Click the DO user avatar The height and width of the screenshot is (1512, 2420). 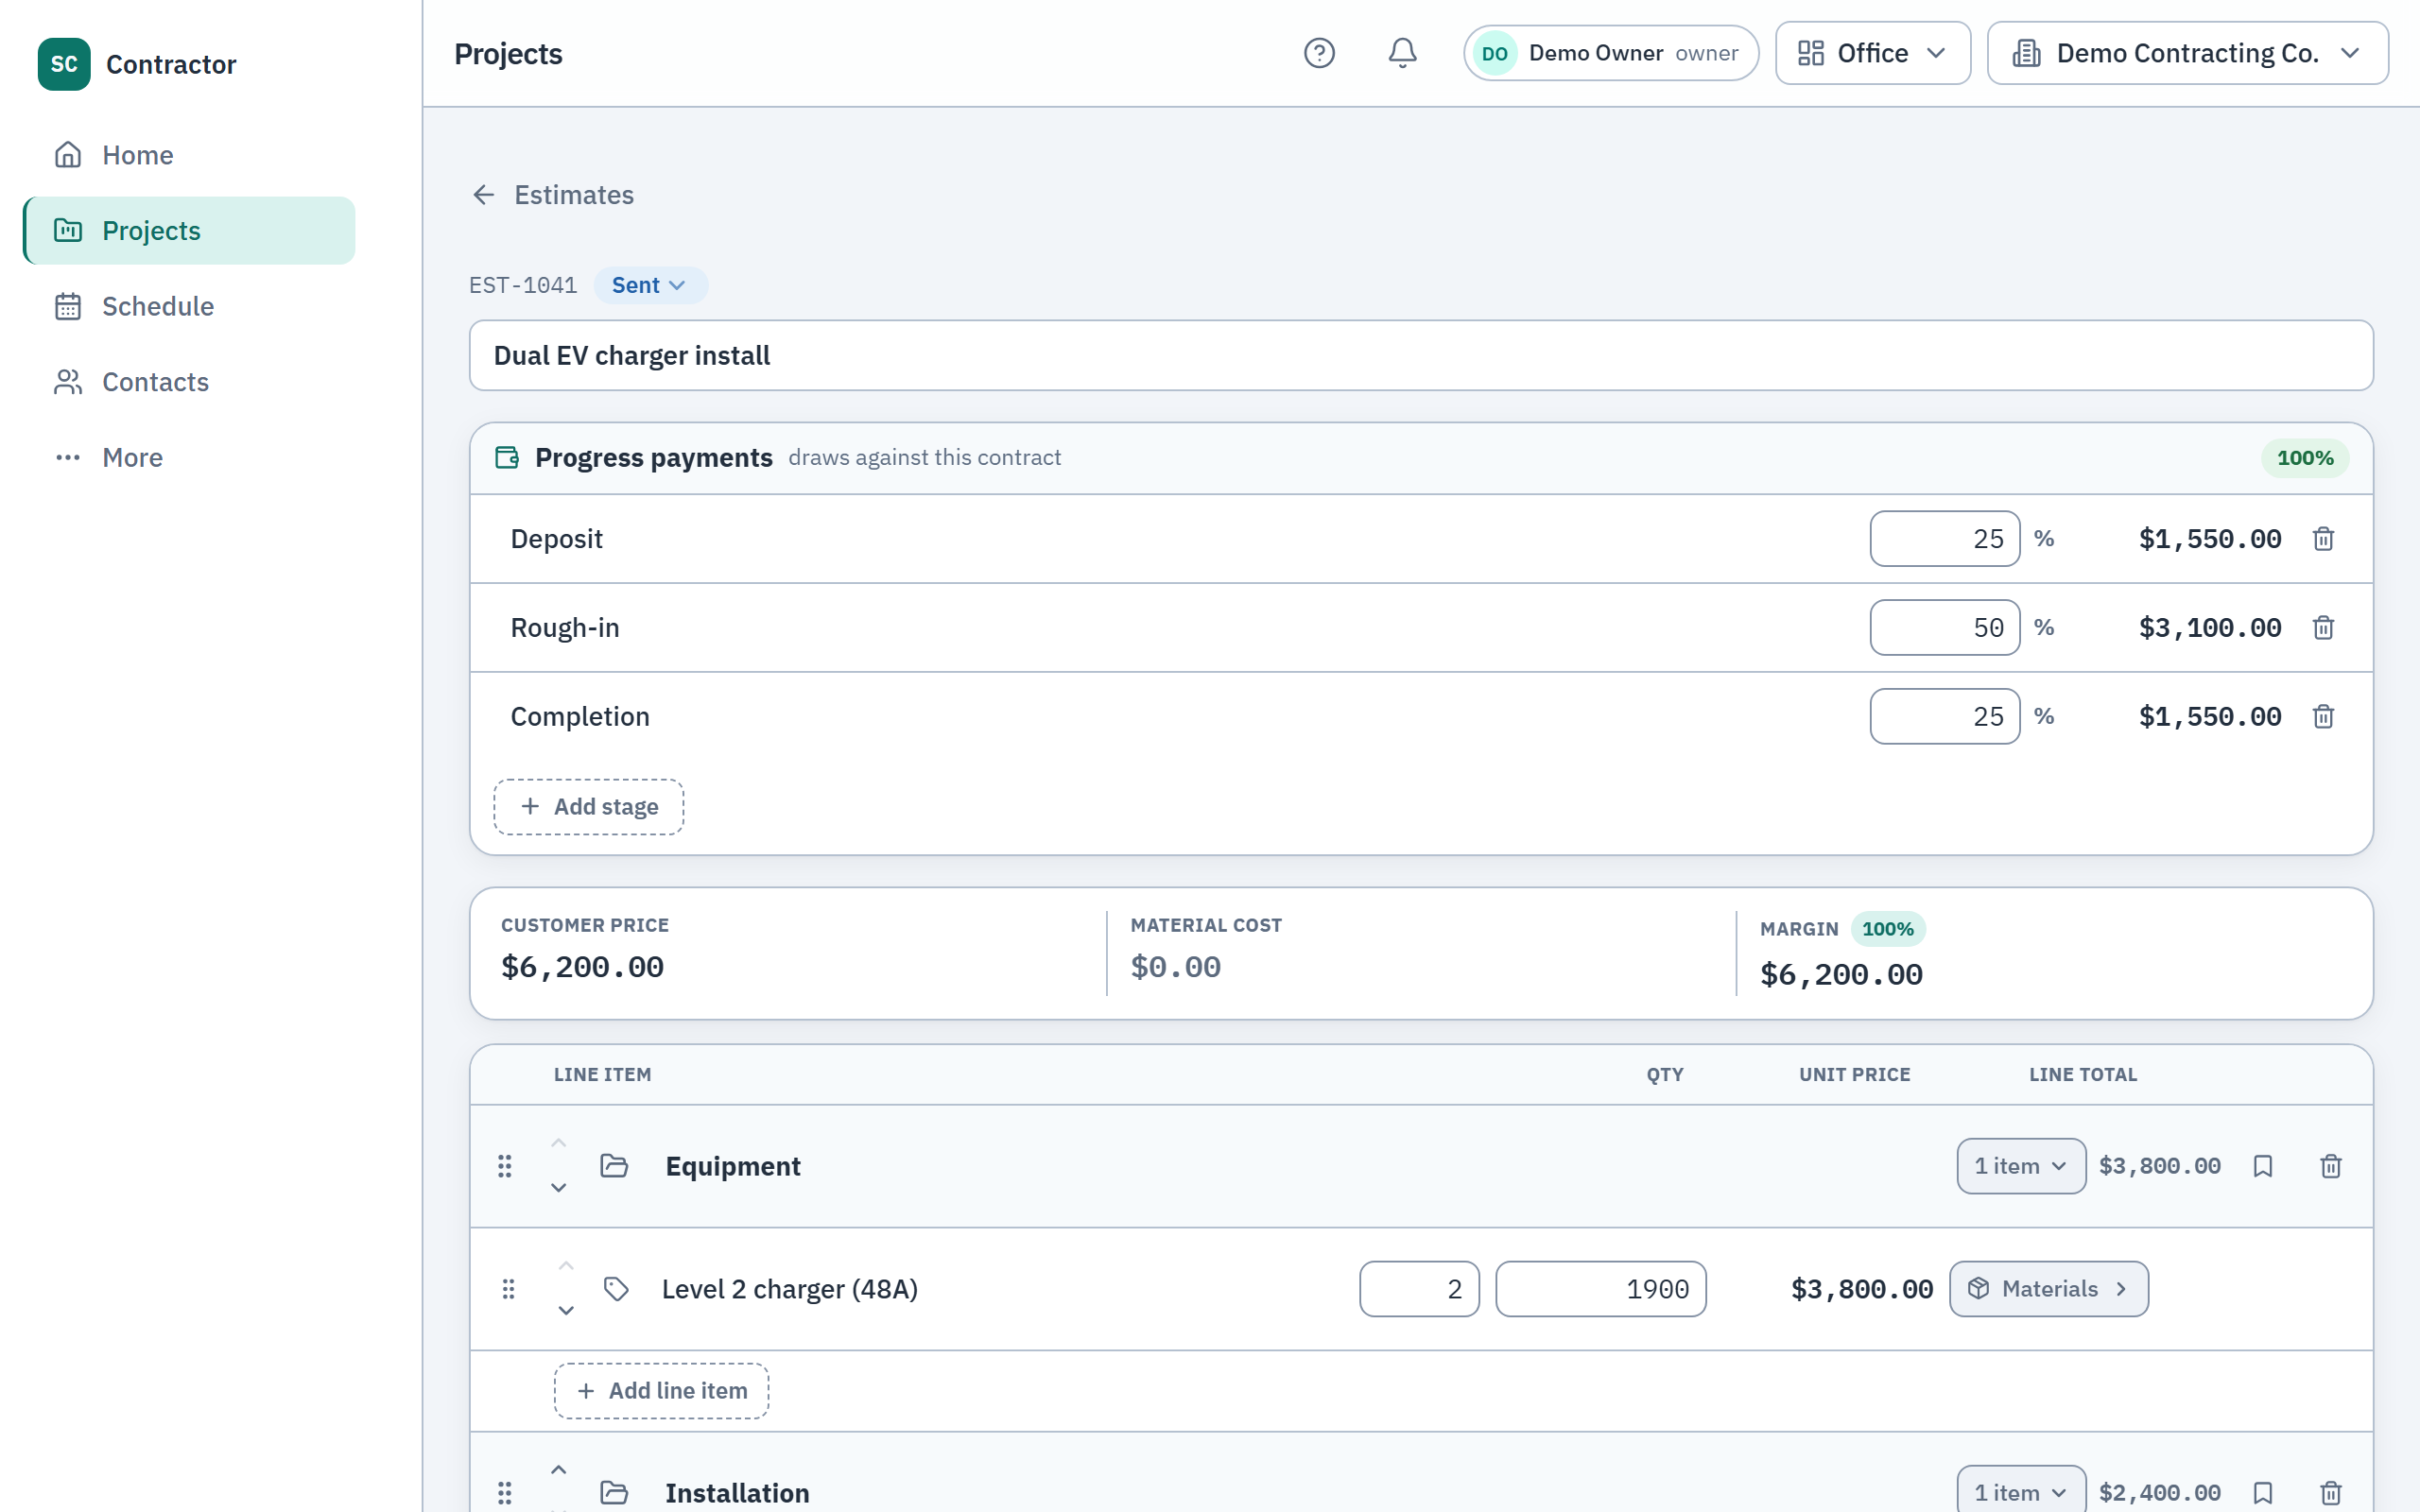[x=1495, y=53]
